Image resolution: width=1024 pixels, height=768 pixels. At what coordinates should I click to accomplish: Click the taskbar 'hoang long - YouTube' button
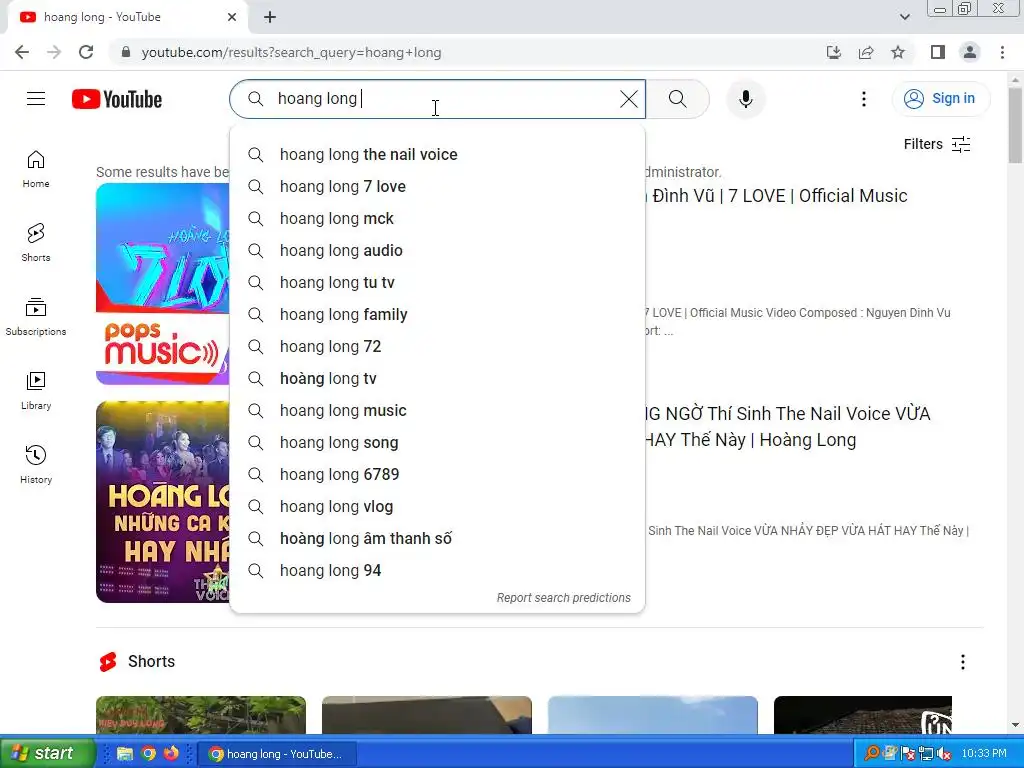pos(278,754)
